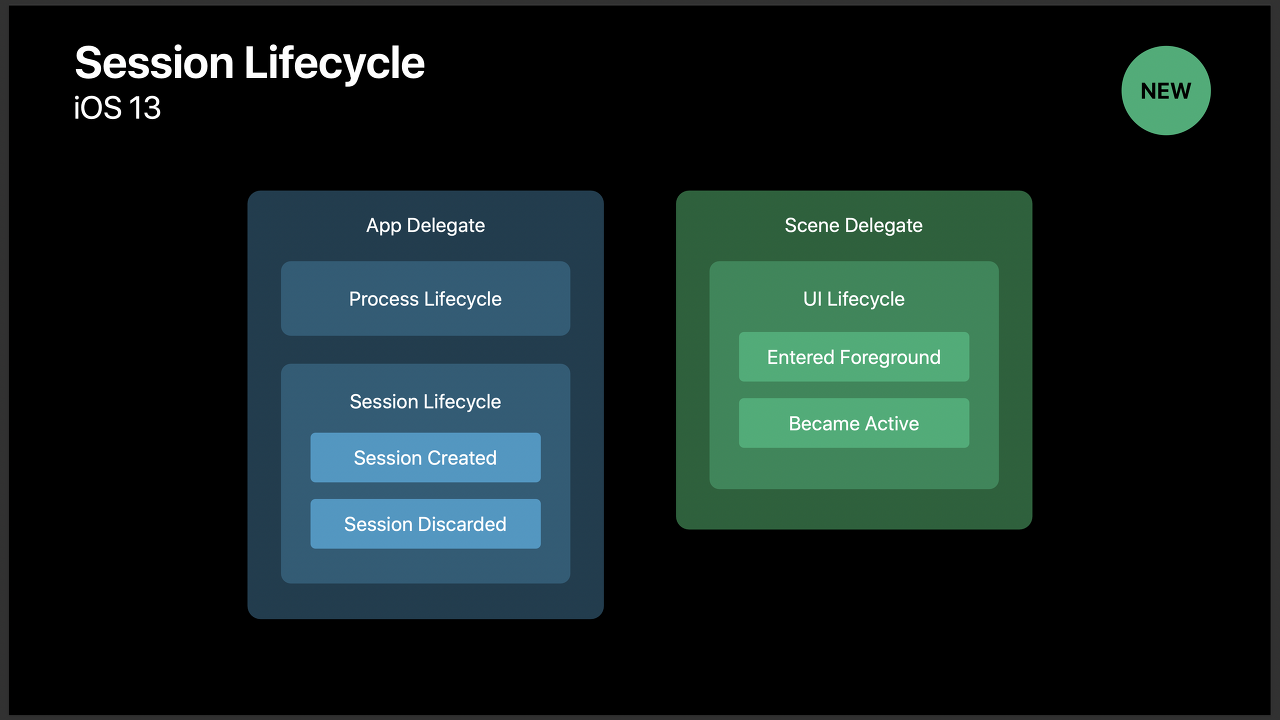Select the Session Discarded box
The width and height of the screenshot is (1280, 720).
click(425, 524)
